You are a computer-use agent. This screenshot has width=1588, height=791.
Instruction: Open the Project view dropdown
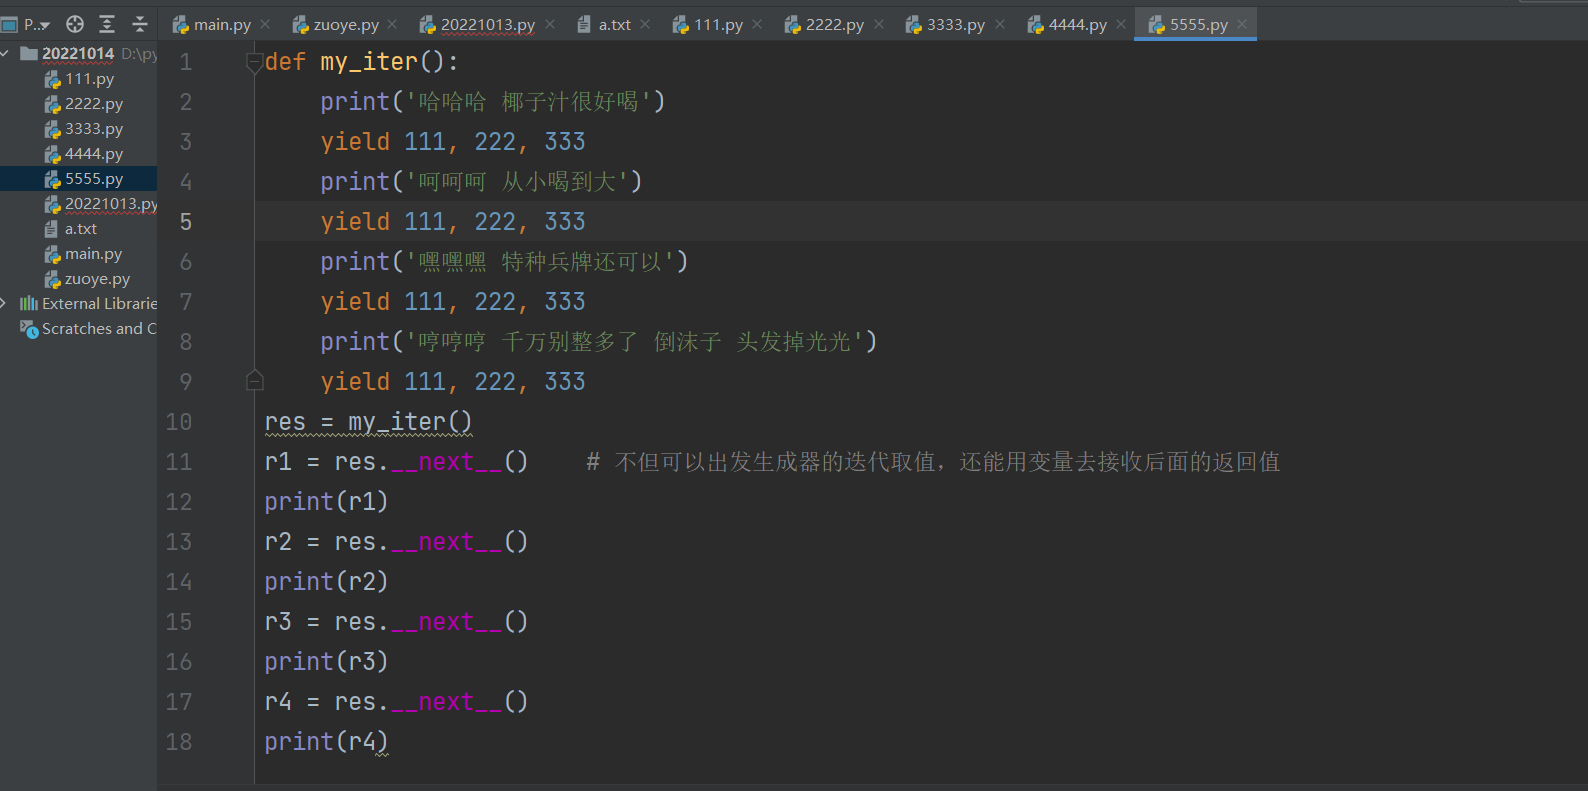pos(26,24)
